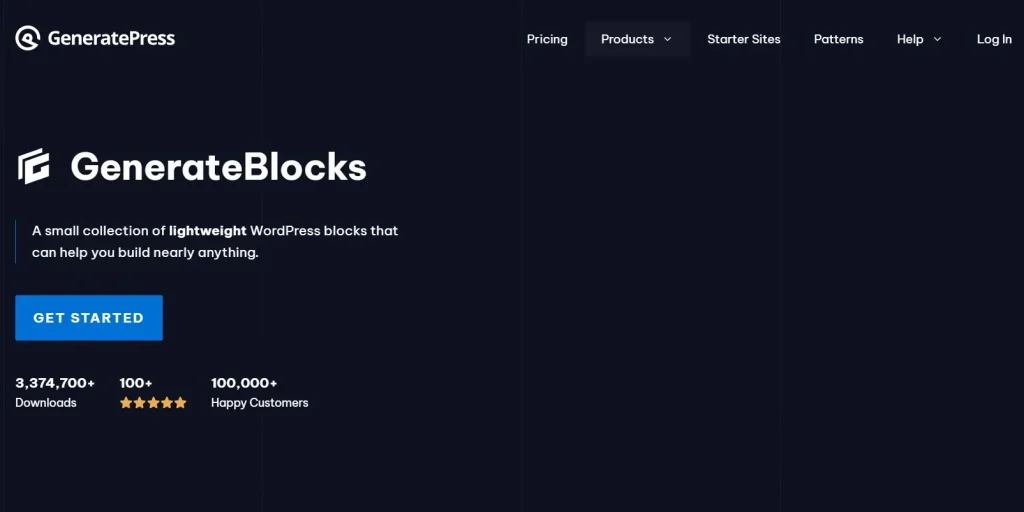Expand the Products dropdown chevron
Screen dimensions: 1024x512
[x=667, y=39]
